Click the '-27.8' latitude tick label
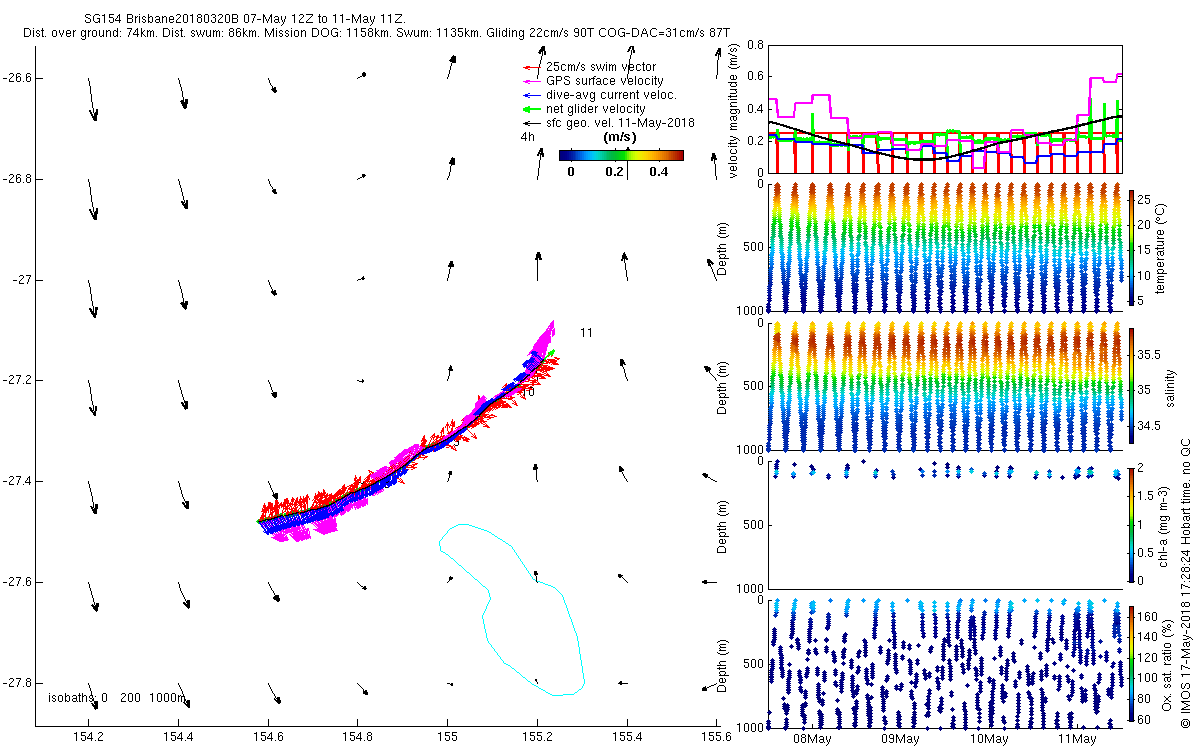Image resolution: width=1200 pixels, height=750 pixels. pyautogui.click(x=20, y=683)
